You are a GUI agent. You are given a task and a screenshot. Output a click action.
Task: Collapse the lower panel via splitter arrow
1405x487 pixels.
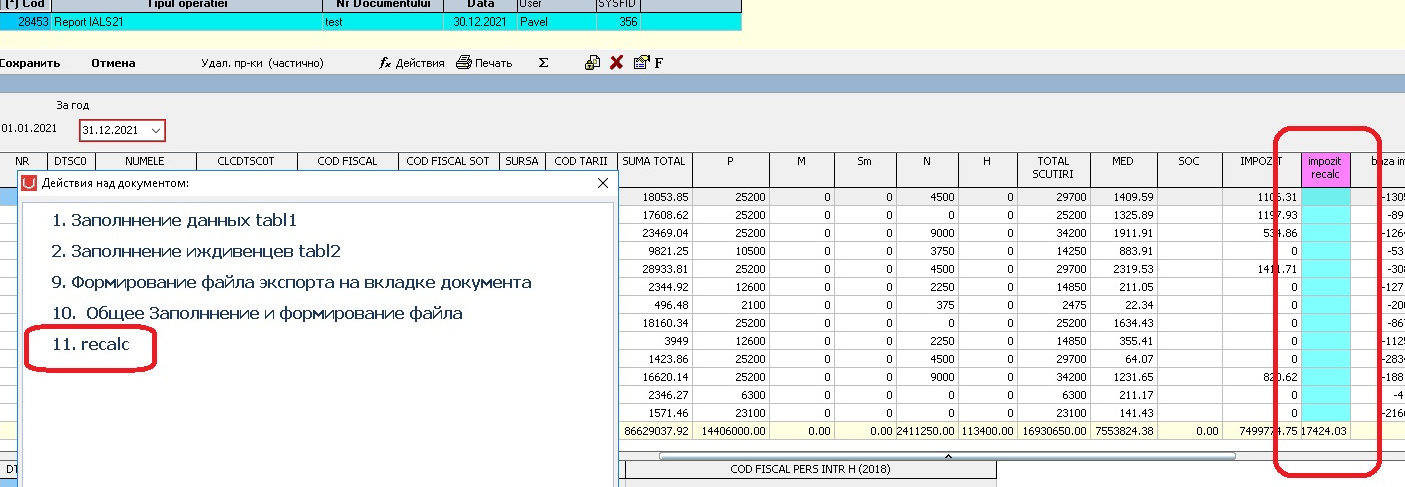(948, 456)
